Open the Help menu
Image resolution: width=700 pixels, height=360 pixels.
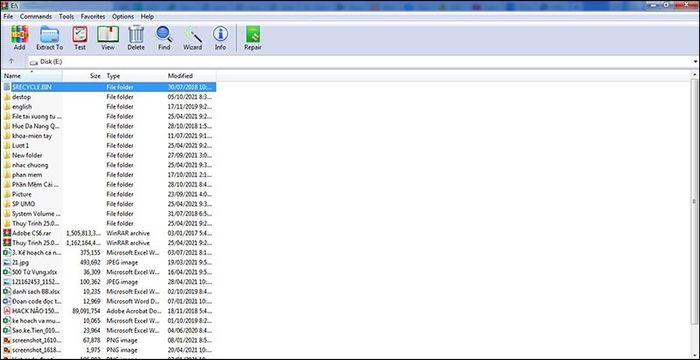pos(147,17)
